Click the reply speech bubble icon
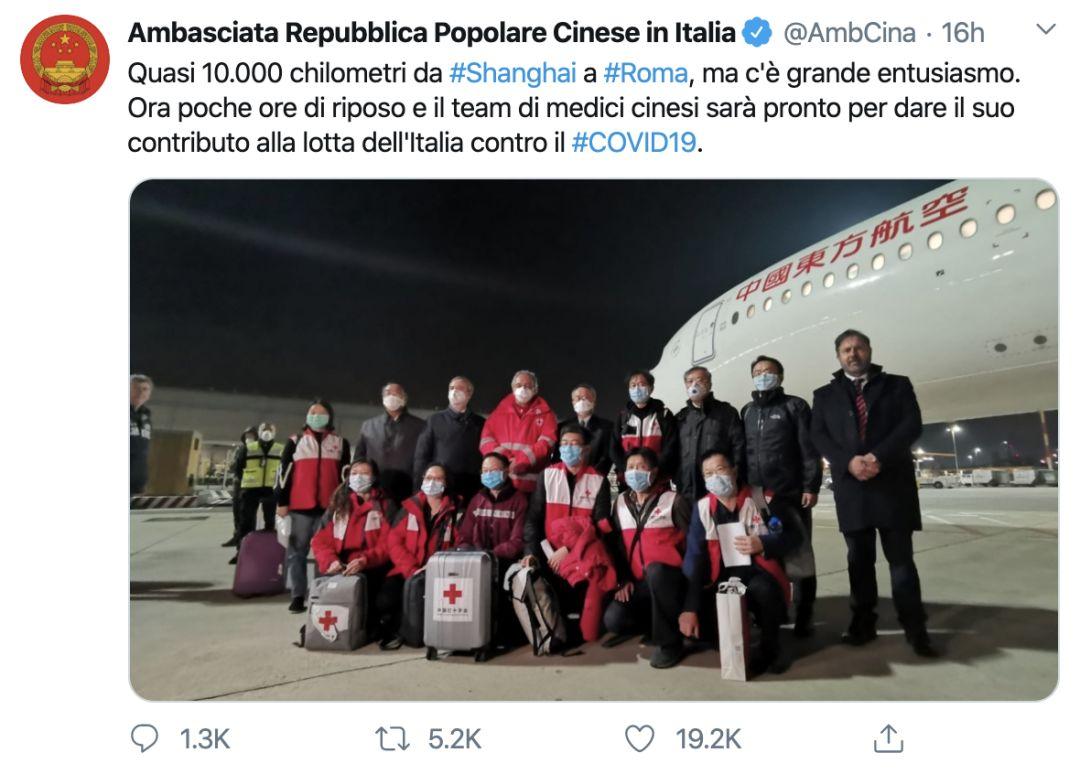1080x774 pixels. [145, 739]
